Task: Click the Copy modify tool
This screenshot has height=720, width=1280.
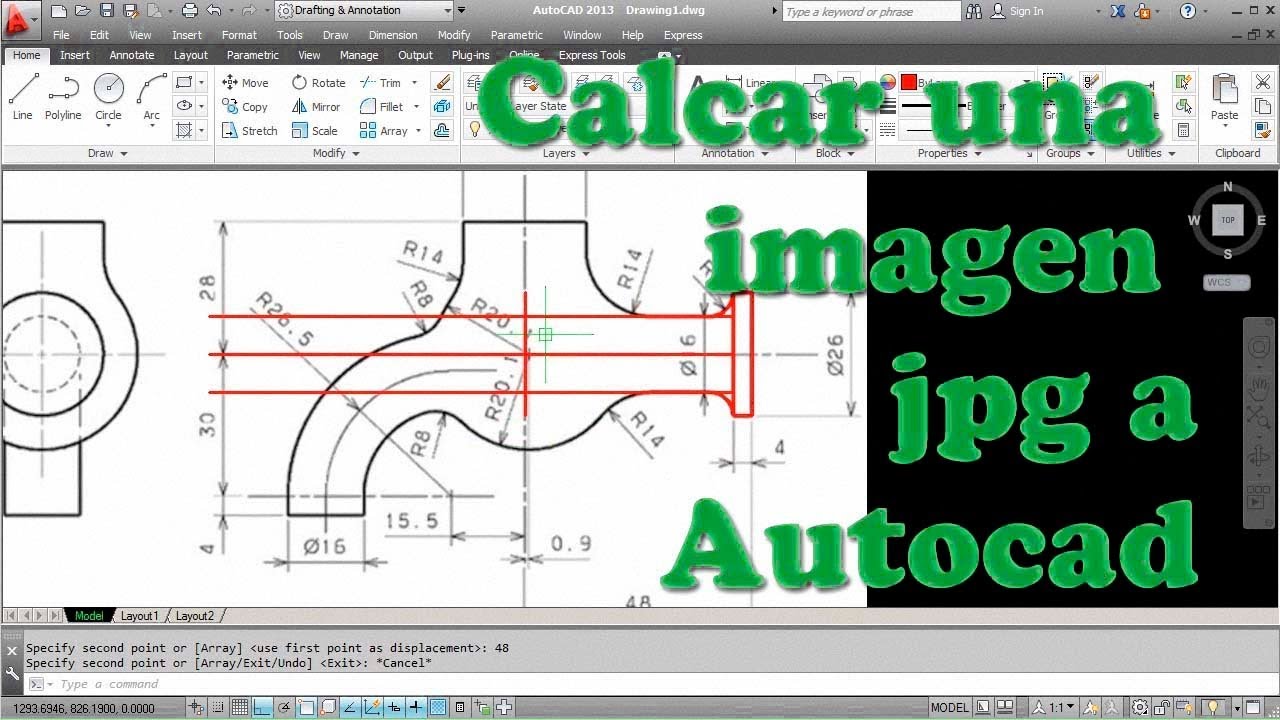Action: click(x=245, y=107)
